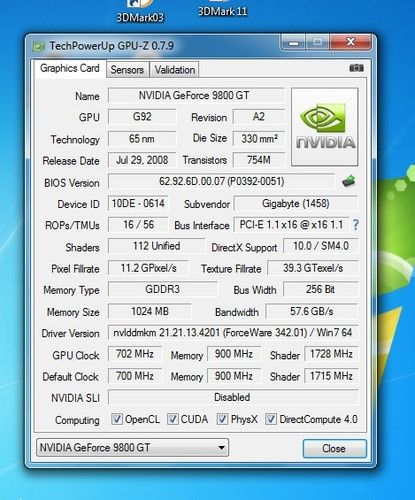Open the 3DMark 11 desktop shortcut

tap(223, 8)
